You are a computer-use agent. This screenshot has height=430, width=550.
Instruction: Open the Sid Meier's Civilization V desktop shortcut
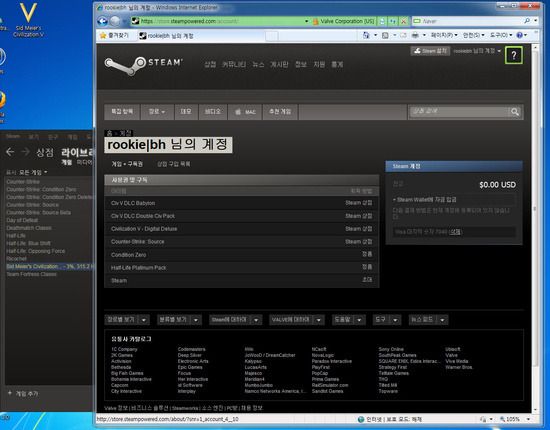click(x=28, y=19)
